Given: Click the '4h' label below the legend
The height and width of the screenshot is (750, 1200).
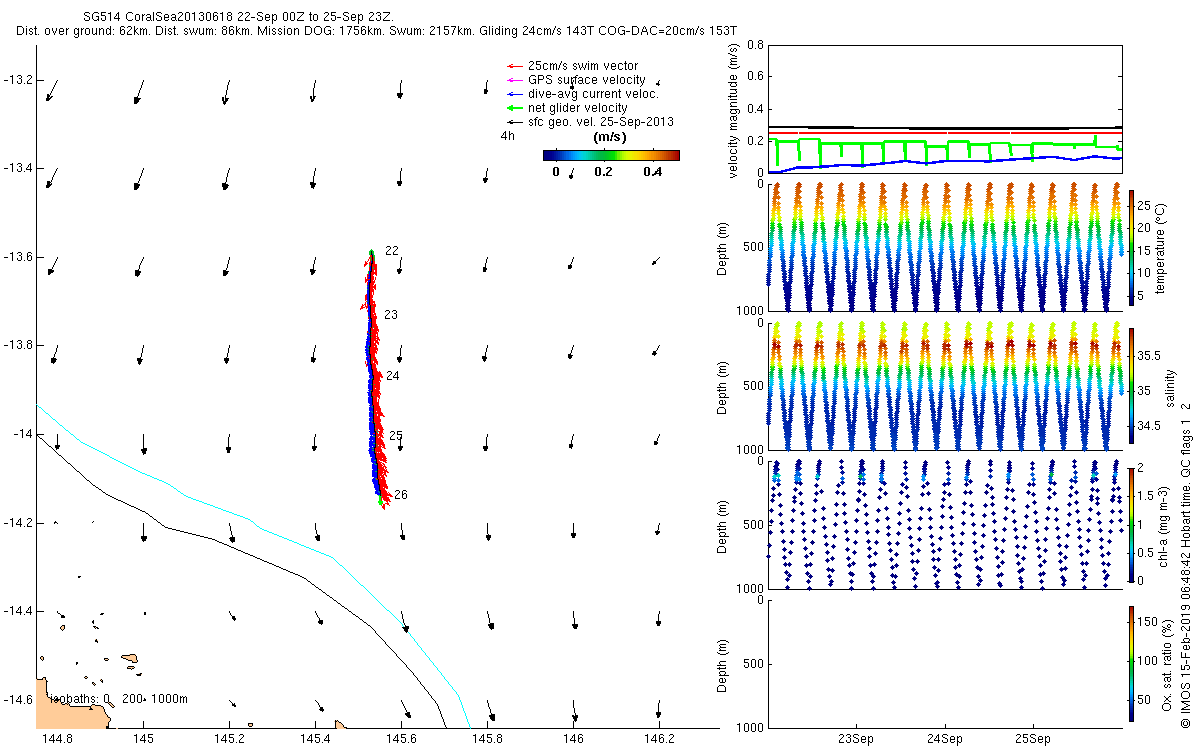Looking at the screenshot, I should click(508, 136).
